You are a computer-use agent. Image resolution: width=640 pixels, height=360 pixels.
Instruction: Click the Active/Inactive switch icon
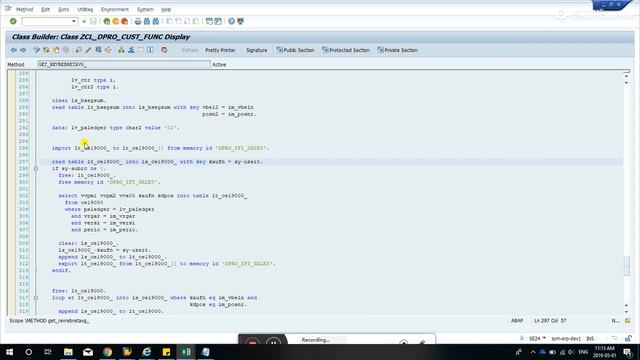tap(46, 50)
